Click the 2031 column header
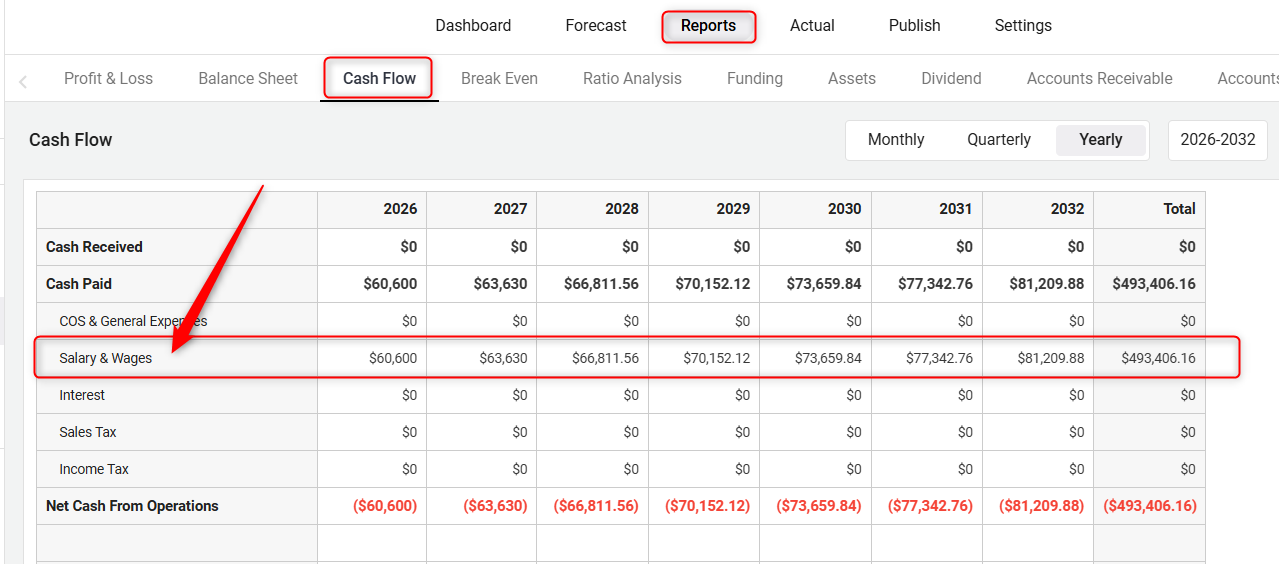 tap(927, 209)
